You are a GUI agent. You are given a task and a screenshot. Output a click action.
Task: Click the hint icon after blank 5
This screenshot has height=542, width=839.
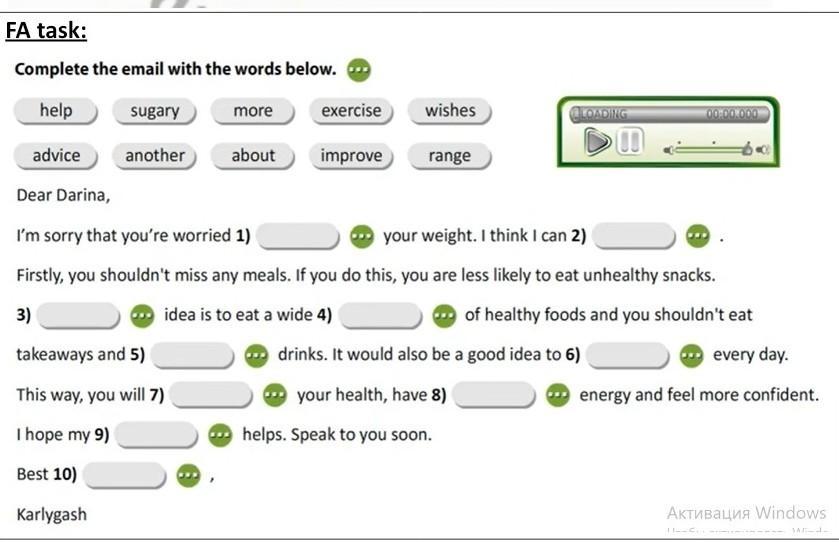[256, 356]
